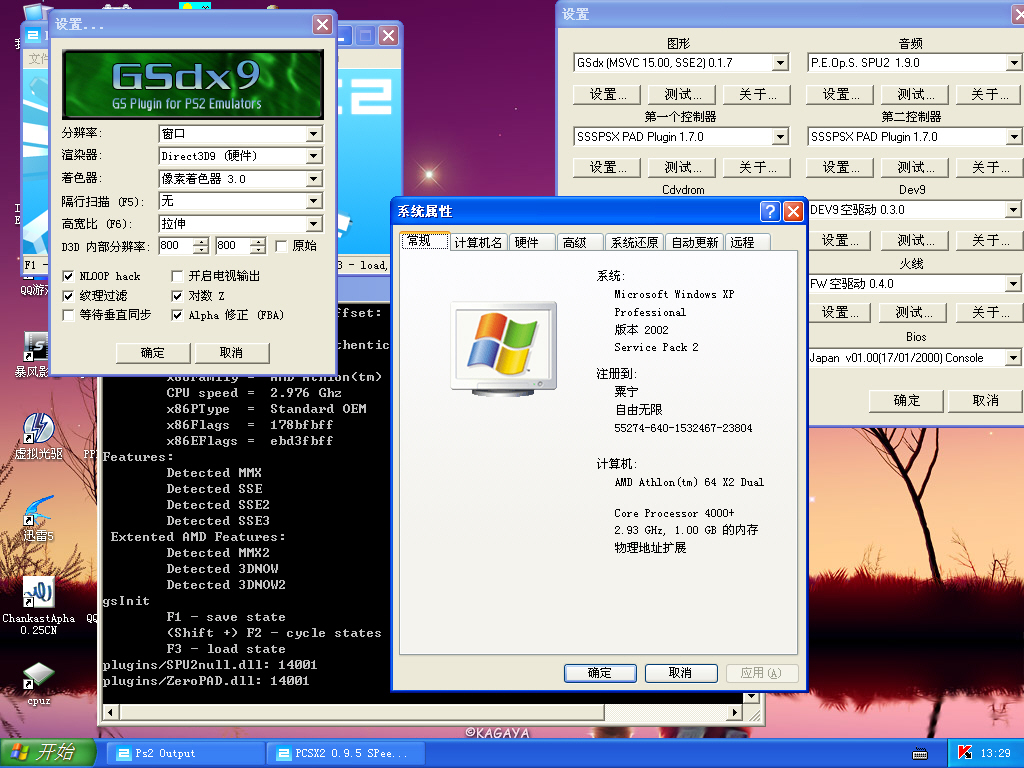Switch to the 硬件 tab
The width and height of the screenshot is (1024, 768).
(532, 243)
